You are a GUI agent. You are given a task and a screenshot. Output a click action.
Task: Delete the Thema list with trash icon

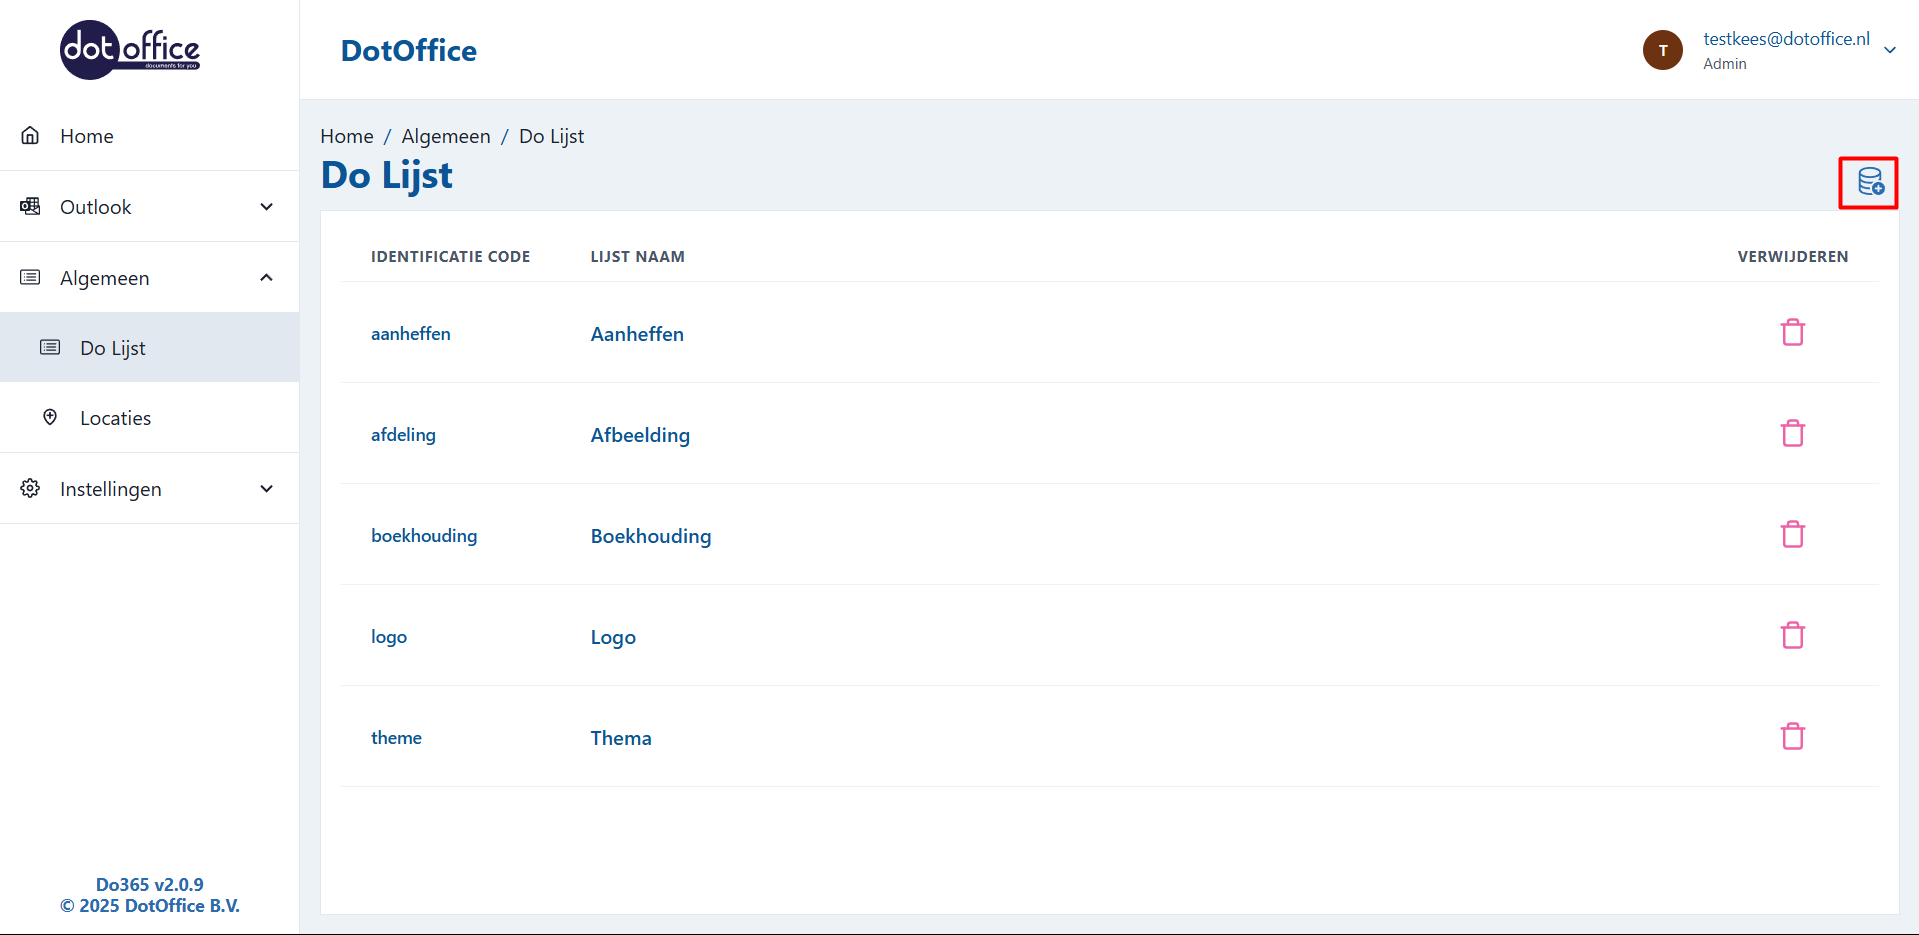pos(1792,736)
